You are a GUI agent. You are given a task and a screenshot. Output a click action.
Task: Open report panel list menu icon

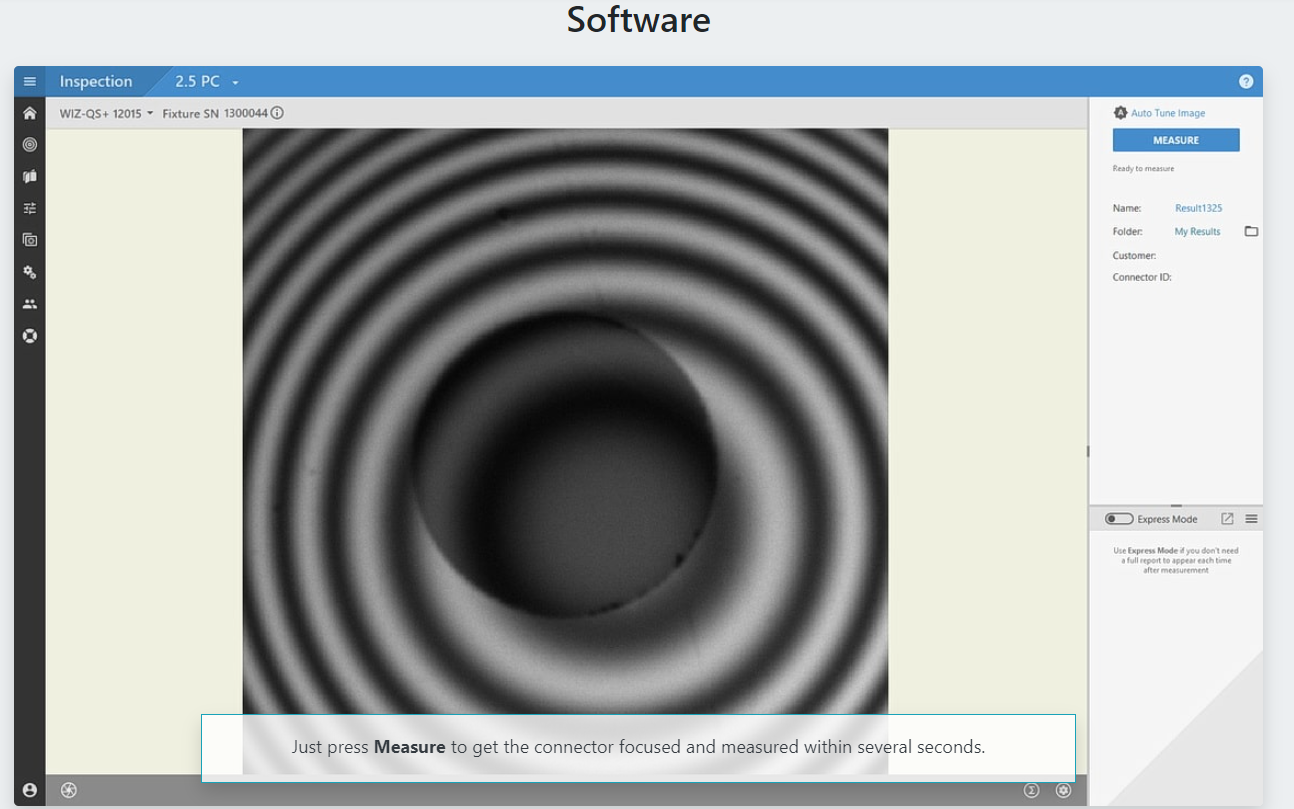pyautogui.click(x=1251, y=519)
